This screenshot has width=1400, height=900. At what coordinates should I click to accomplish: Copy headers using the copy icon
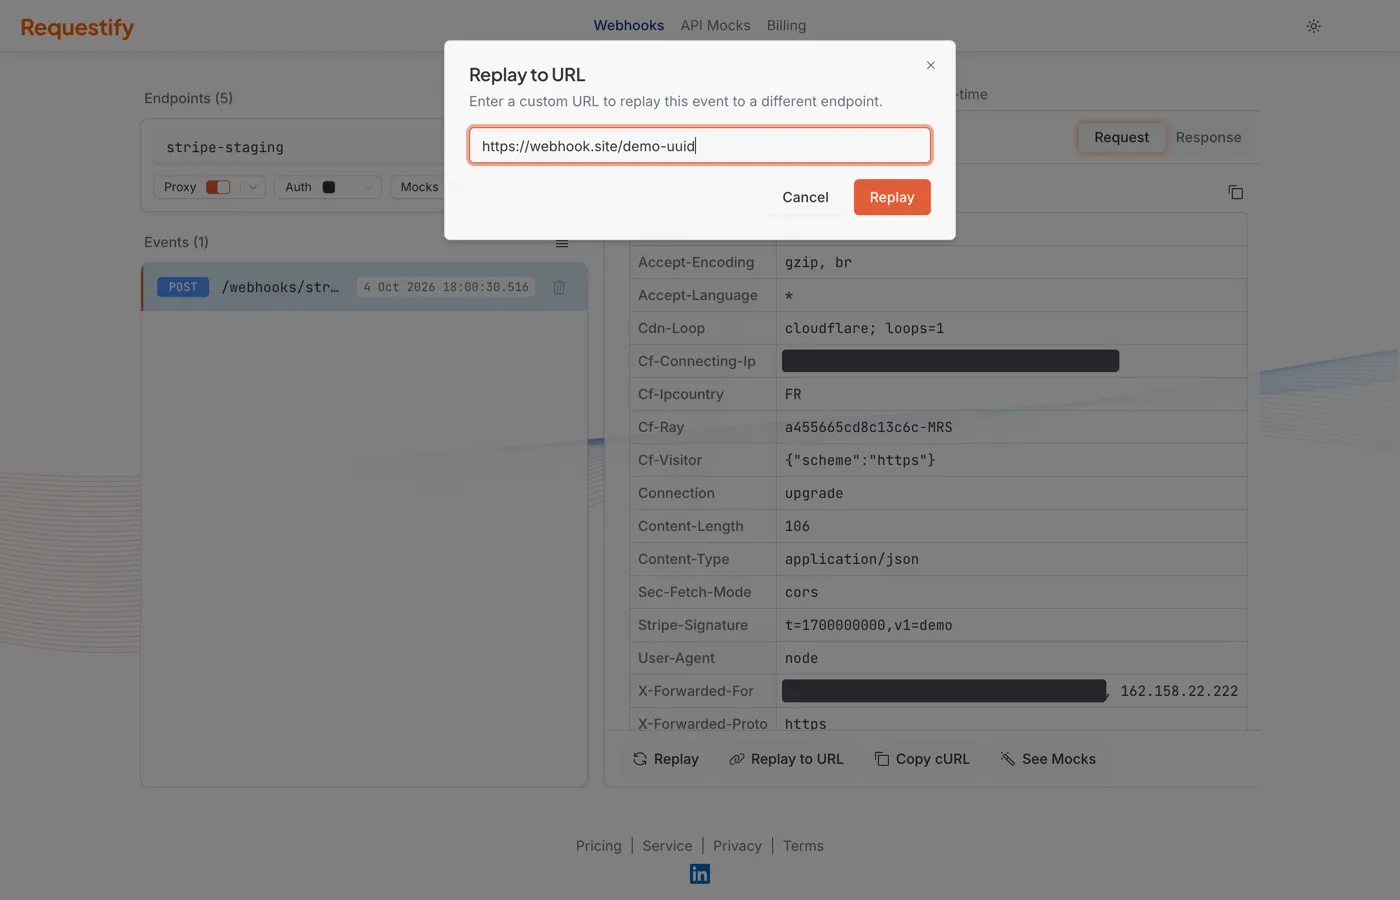pyautogui.click(x=1236, y=192)
